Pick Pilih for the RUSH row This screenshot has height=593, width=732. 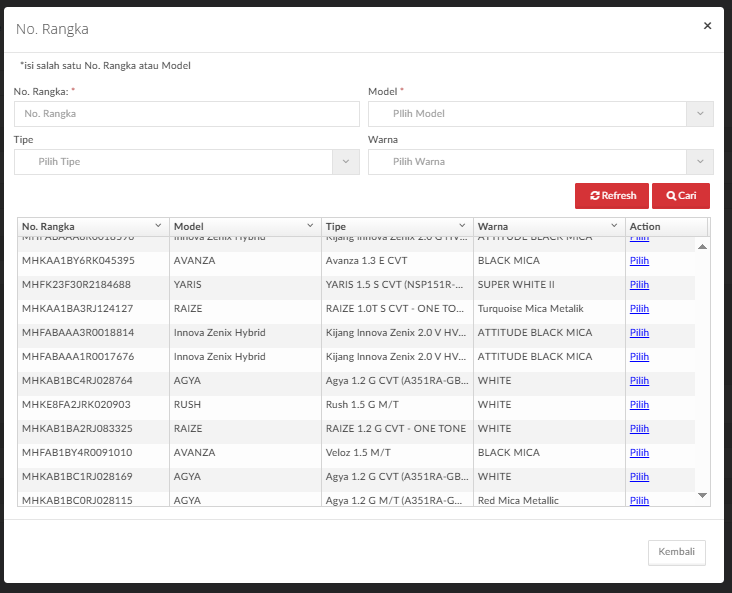[x=639, y=405]
